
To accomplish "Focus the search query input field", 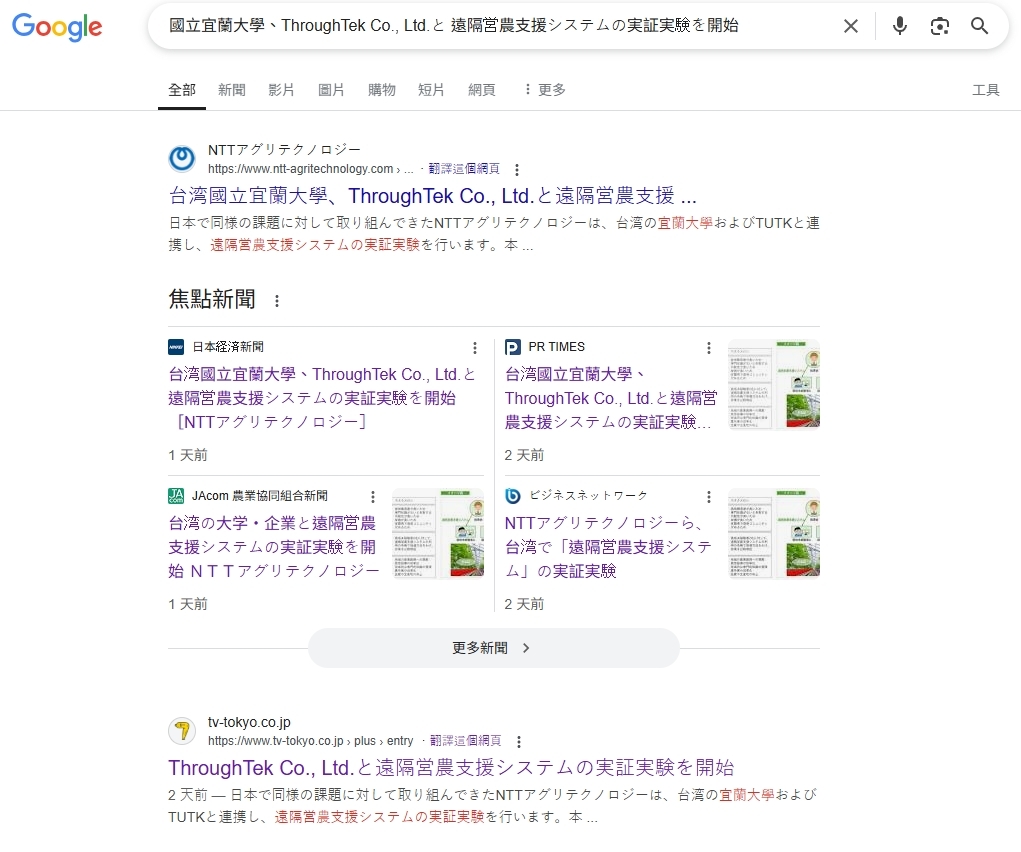I will pos(453,25).
